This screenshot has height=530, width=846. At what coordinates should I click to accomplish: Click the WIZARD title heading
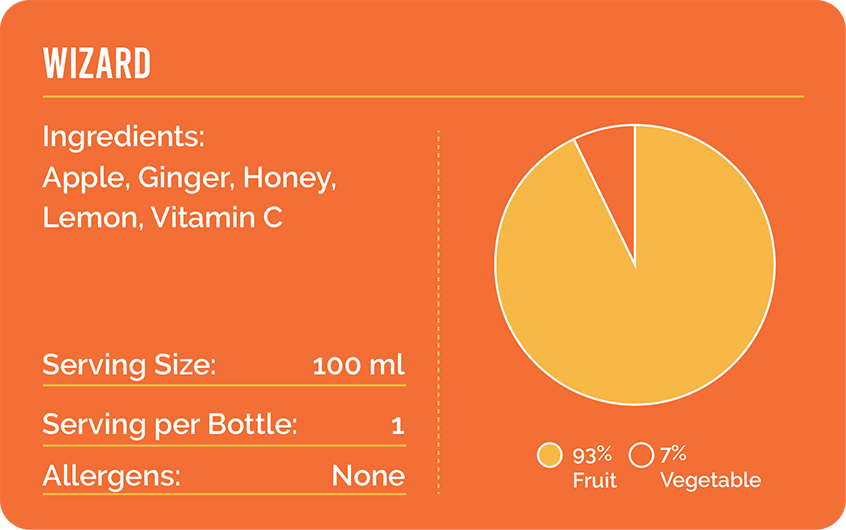(97, 64)
